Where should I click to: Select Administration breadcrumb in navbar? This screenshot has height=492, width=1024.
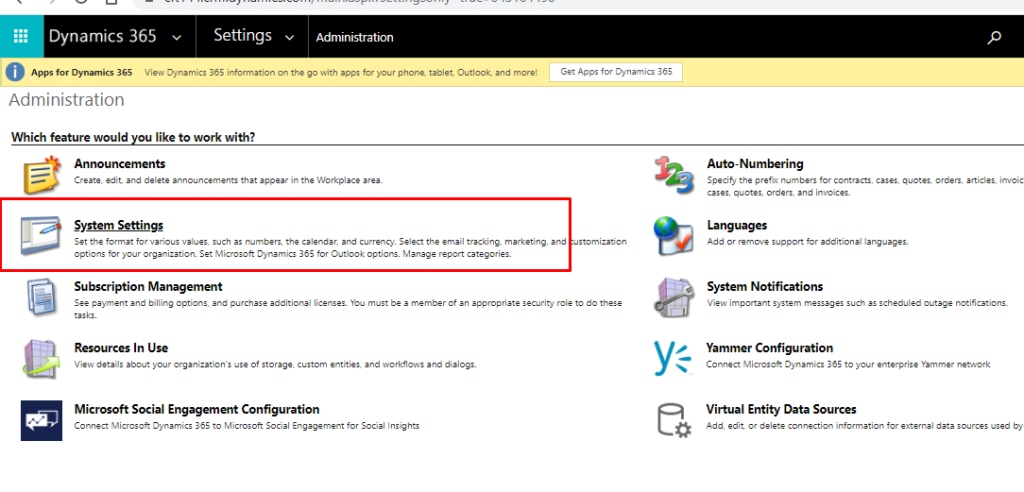[355, 37]
